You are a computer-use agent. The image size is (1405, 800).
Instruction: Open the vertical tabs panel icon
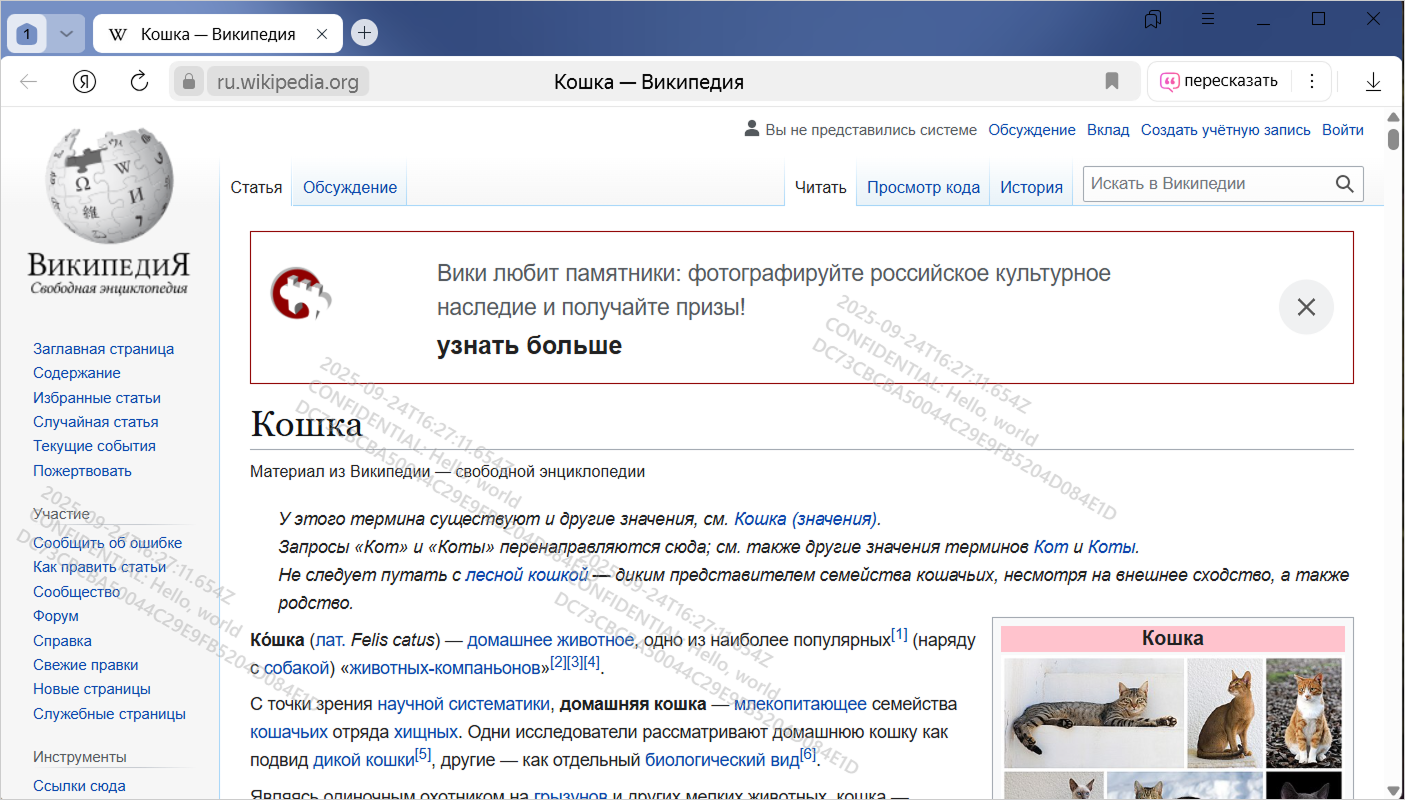(x=1153, y=19)
